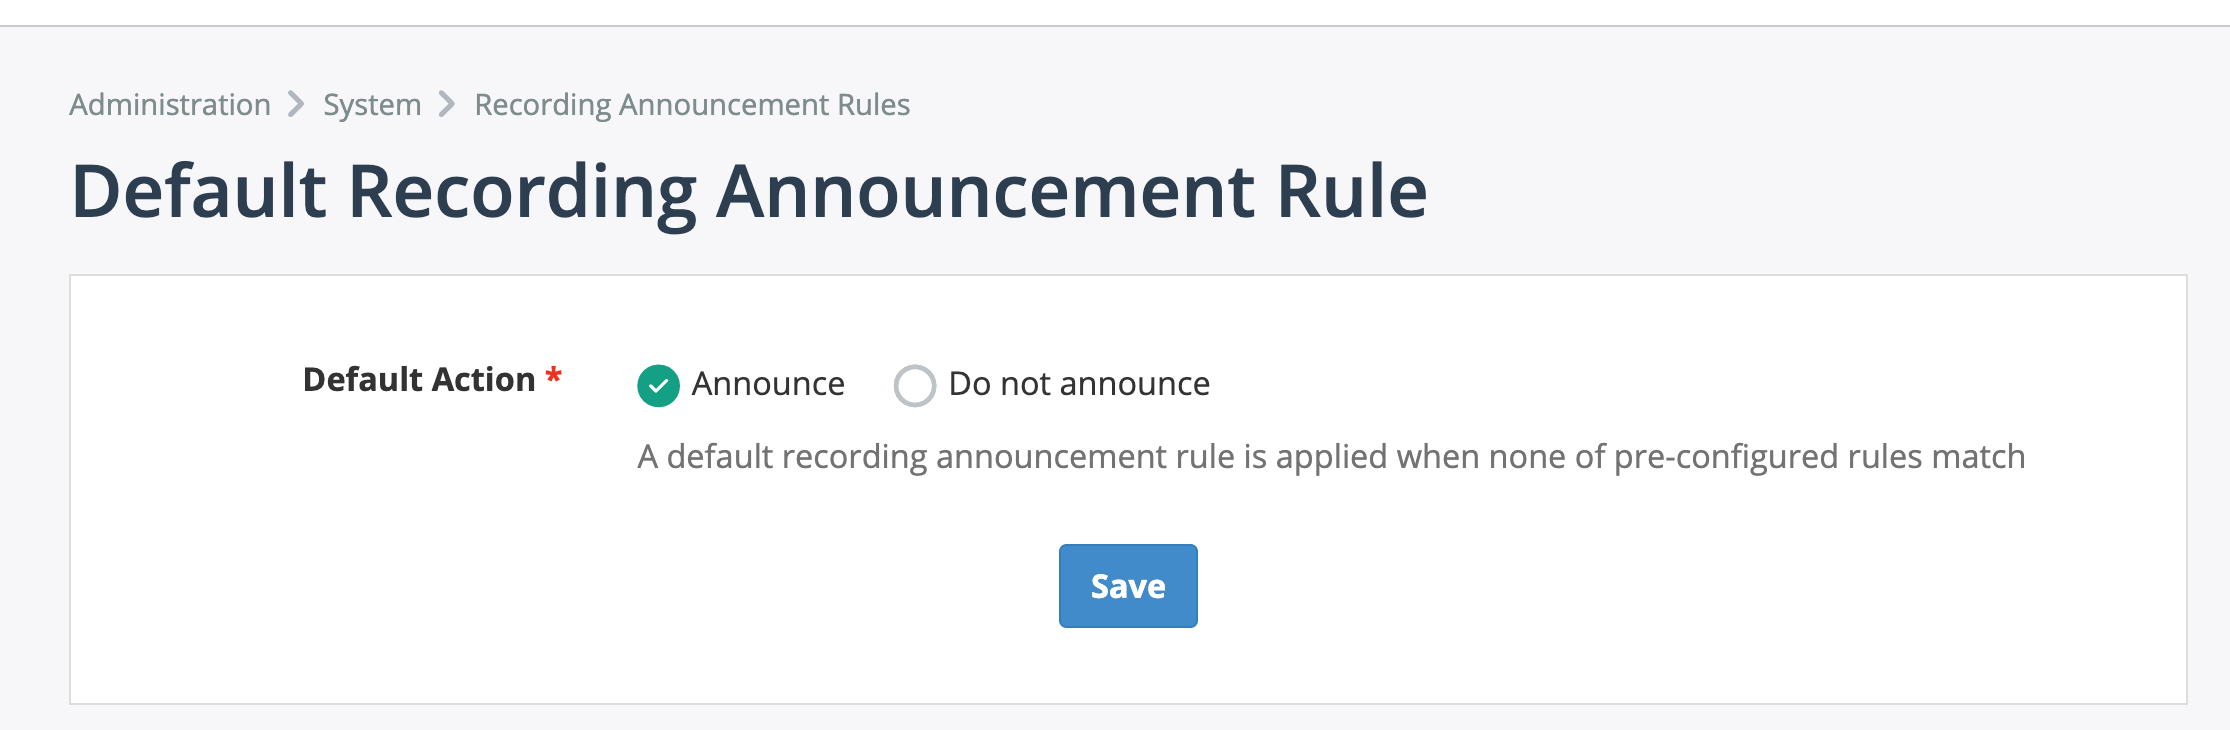Click the default rule help description text
The image size is (2230, 730).
click(x=1330, y=457)
